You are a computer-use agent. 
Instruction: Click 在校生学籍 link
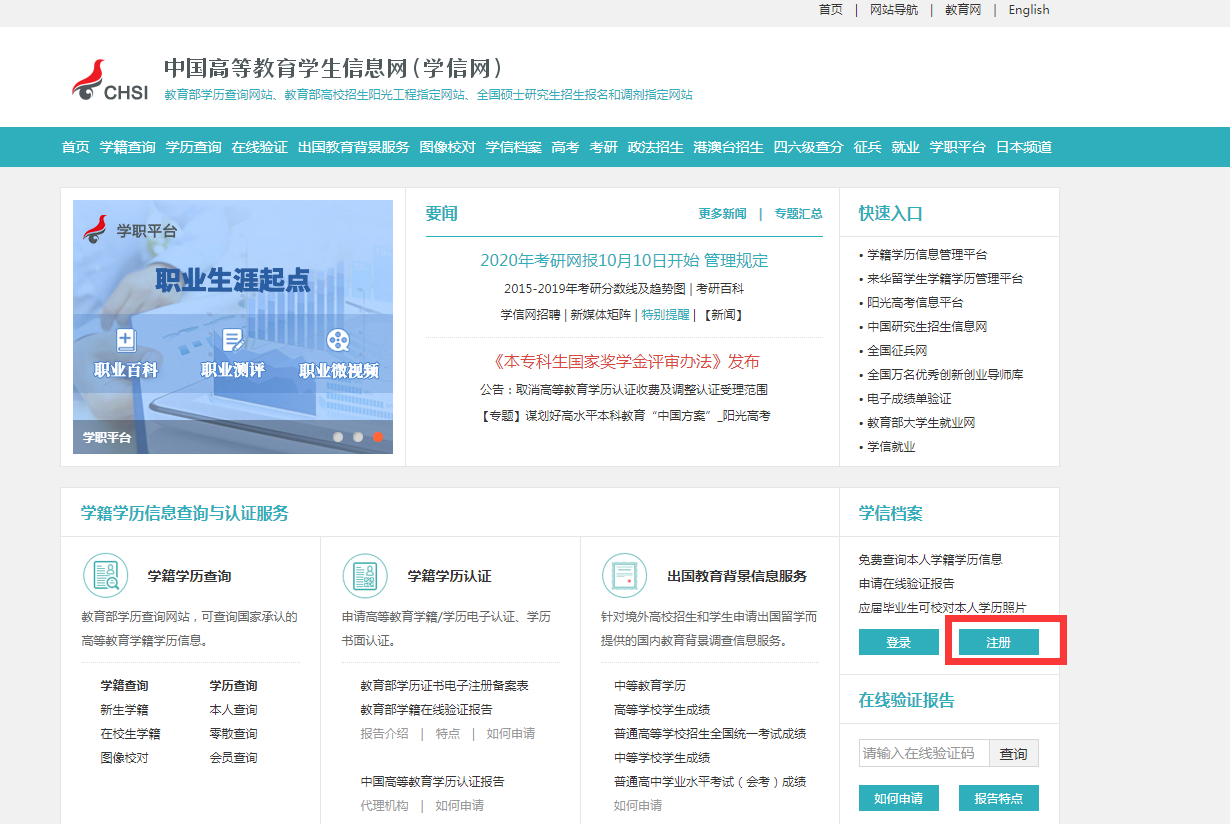tap(130, 734)
